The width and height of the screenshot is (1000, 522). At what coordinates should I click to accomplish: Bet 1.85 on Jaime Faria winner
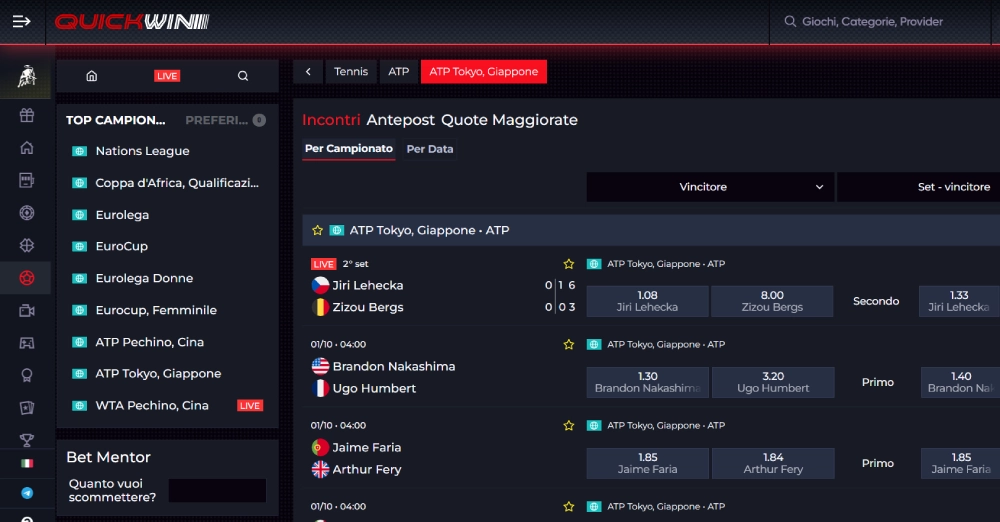tap(647, 463)
